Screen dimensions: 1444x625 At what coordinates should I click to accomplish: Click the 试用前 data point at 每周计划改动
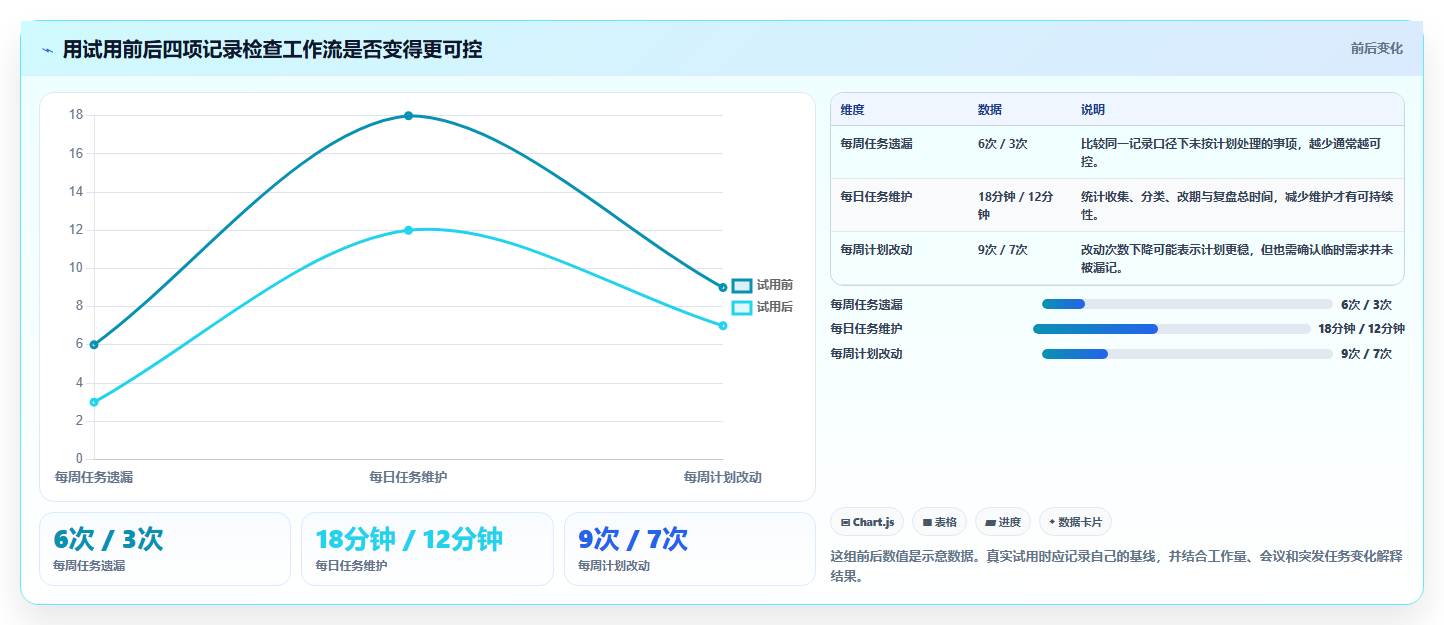[723, 288]
